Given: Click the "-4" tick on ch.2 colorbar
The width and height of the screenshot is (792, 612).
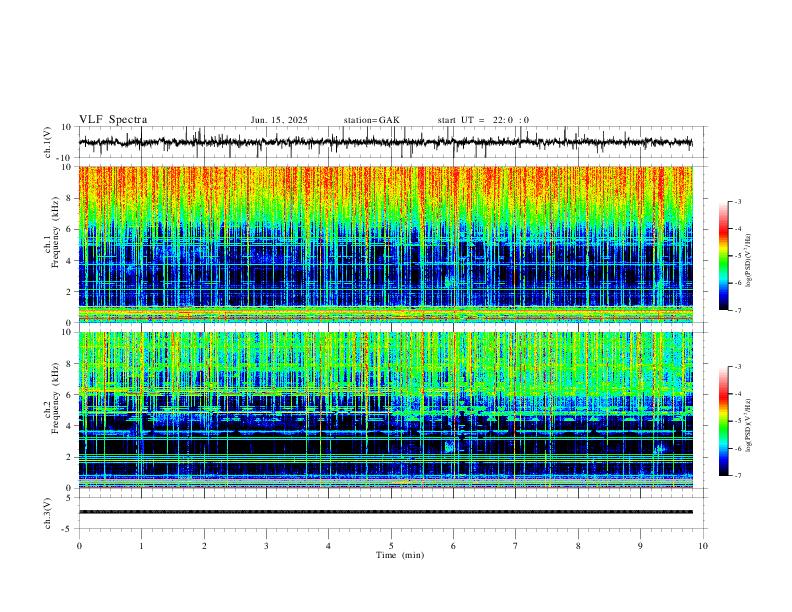Looking at the screenshot, I should (x=737, y=394).
